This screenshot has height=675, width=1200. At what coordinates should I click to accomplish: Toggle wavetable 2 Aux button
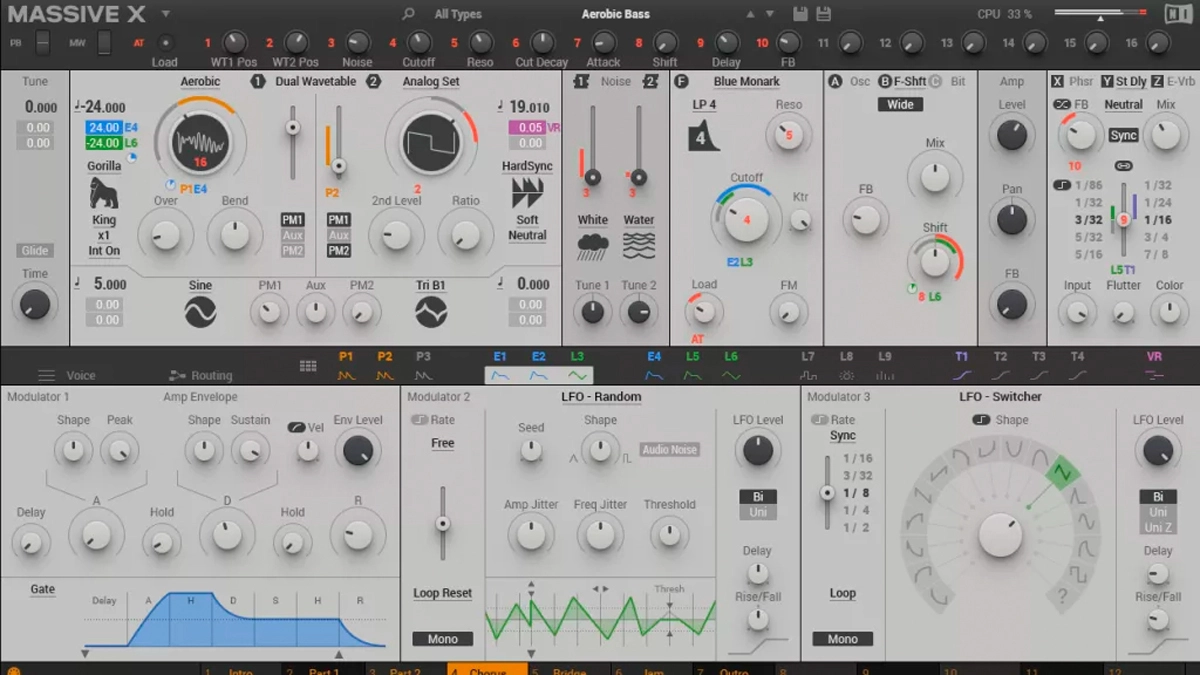pos(339,235)
